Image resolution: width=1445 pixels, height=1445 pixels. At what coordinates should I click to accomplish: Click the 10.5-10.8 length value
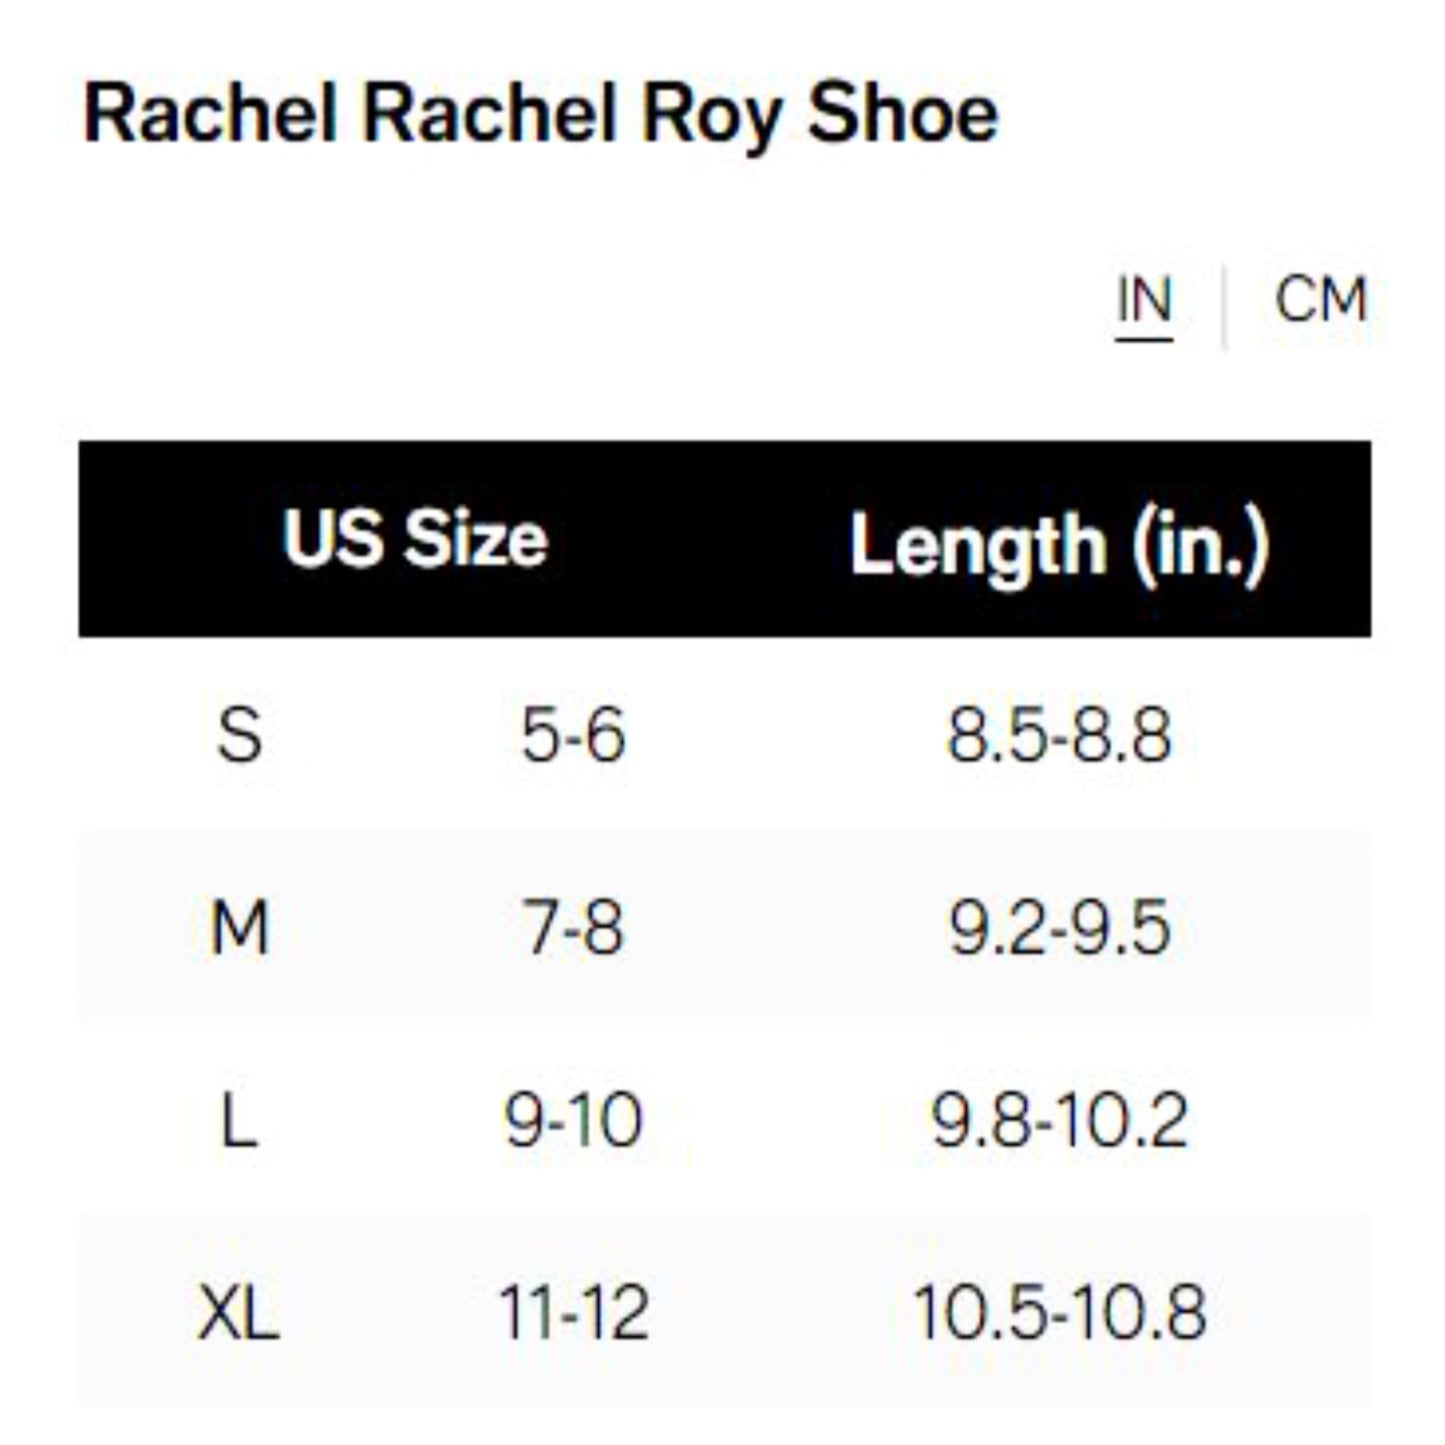pyautogui.click(x=1059, y=1312)
